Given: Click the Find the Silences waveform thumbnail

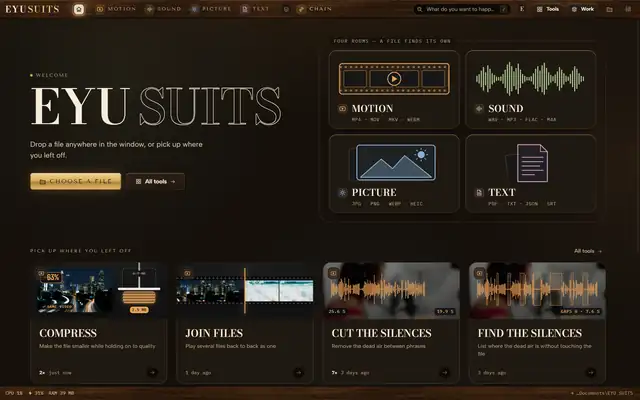Looking at the screenshot, I should (x=537, y=290).
